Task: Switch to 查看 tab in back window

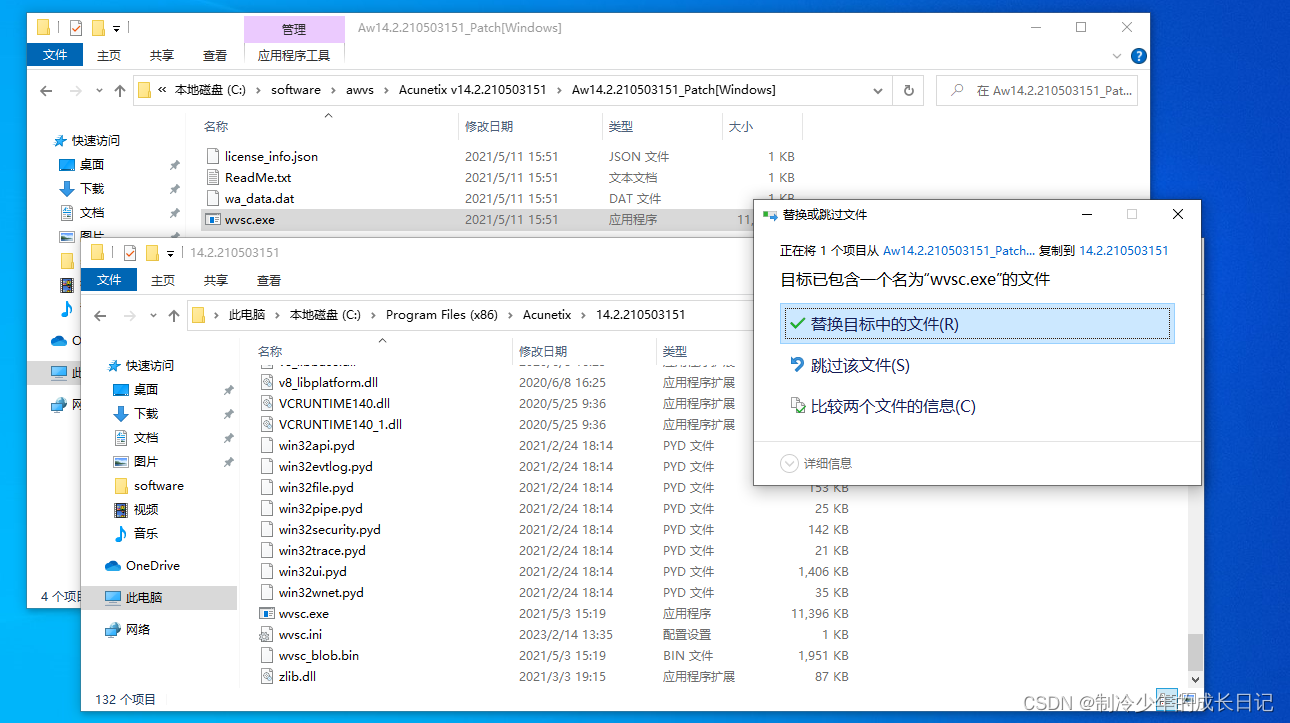Action: [215, 56]
